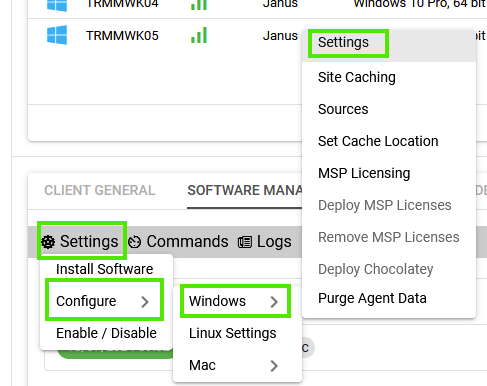Open the Mac submenu entry

click(237, 365)
